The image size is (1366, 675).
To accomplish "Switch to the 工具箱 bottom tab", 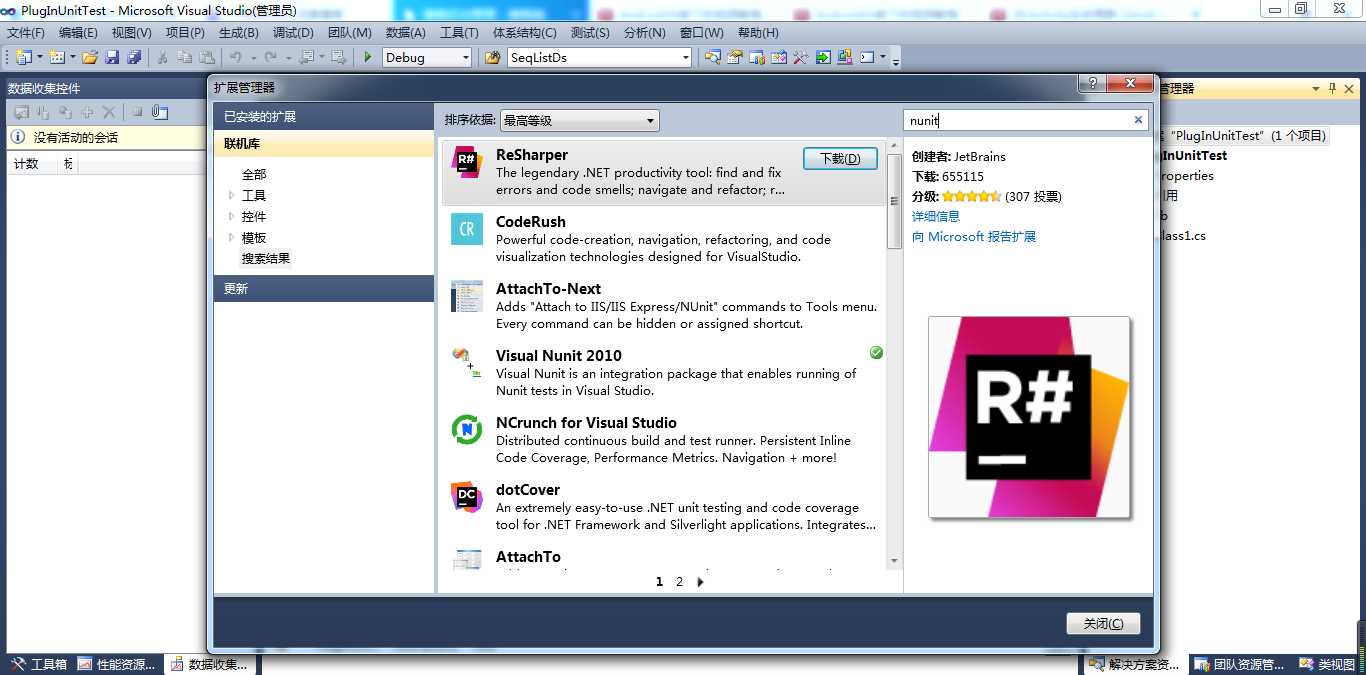I will [x=40, y=664].
